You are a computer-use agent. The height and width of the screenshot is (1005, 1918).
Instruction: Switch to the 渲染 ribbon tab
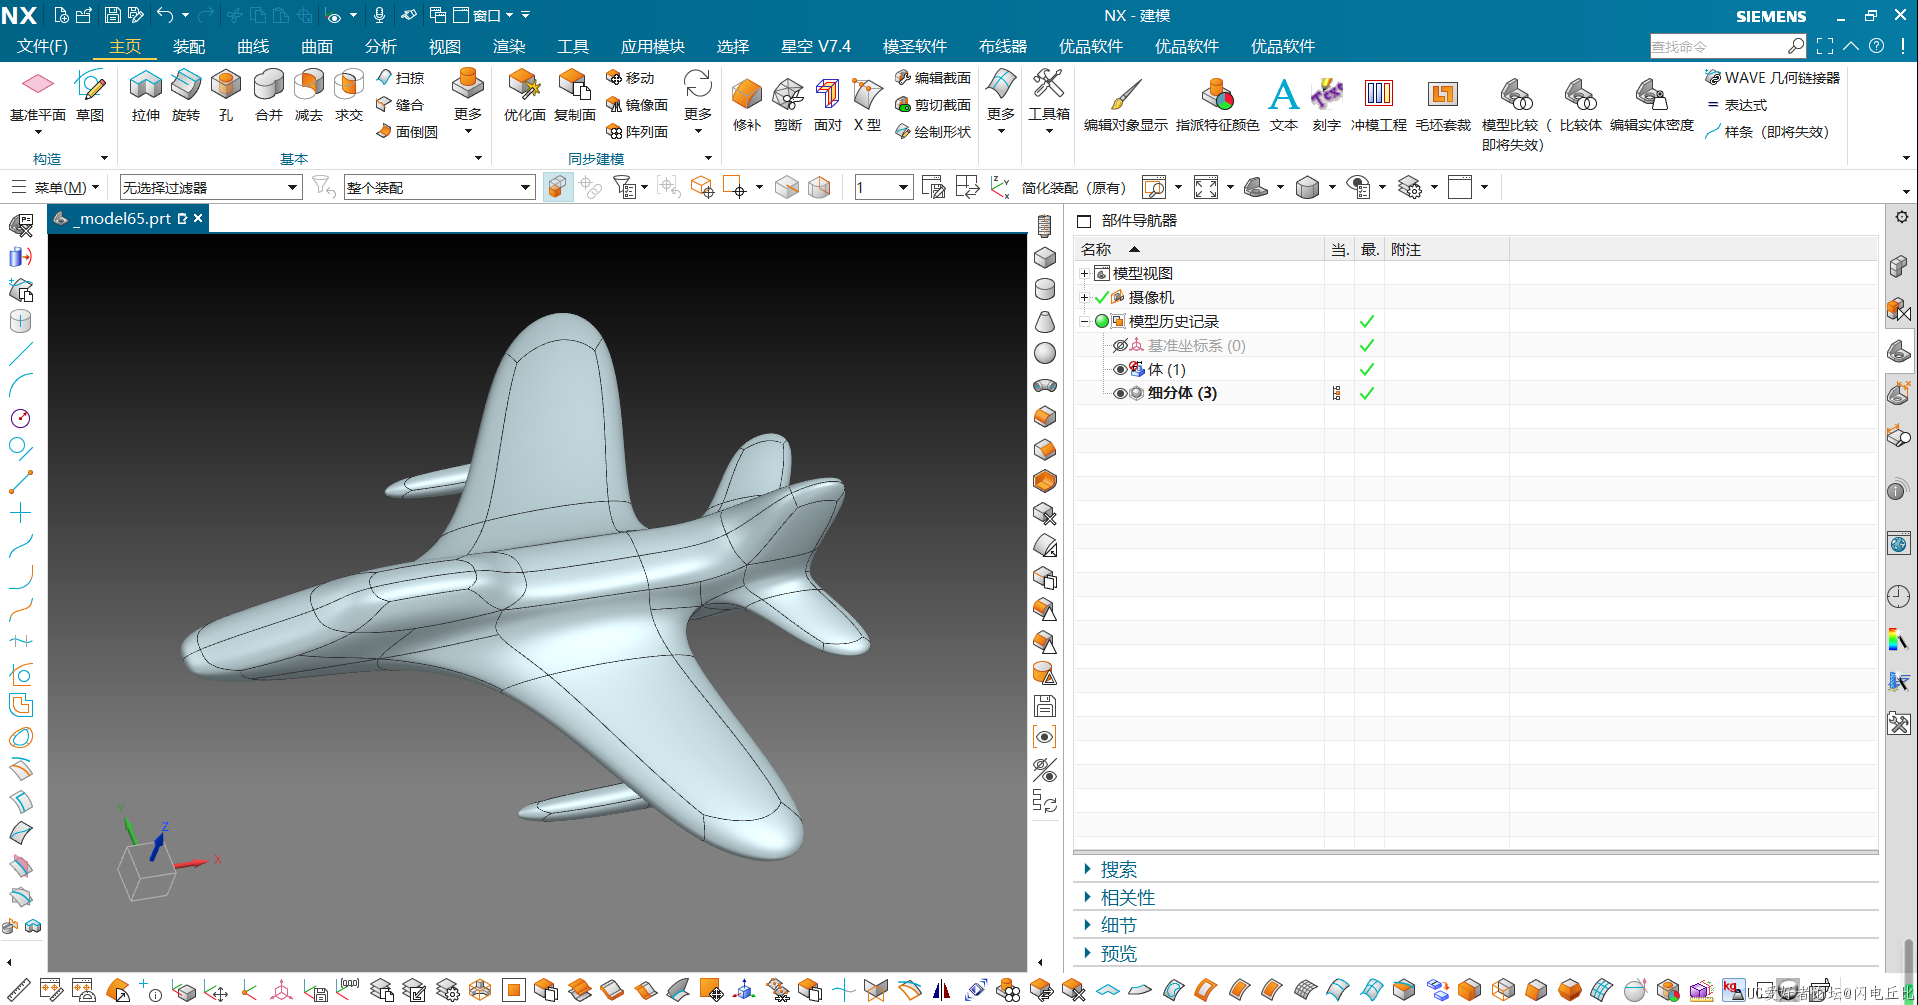point(509,47)
